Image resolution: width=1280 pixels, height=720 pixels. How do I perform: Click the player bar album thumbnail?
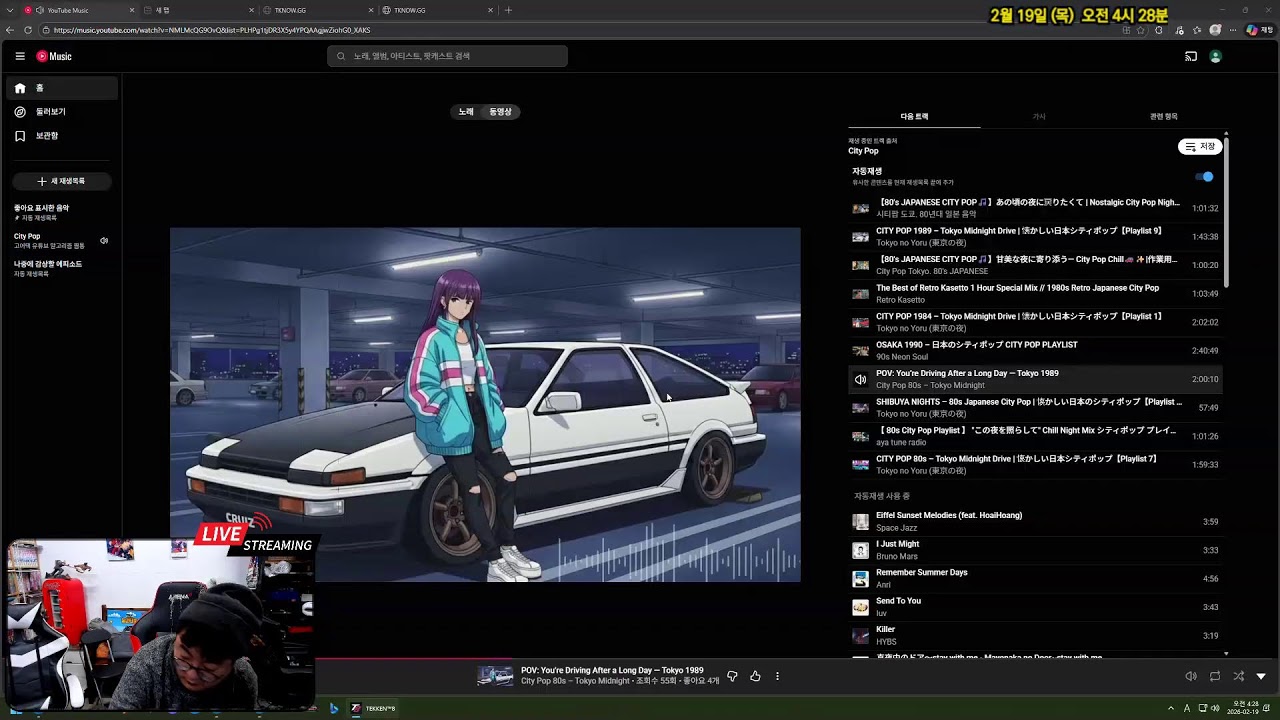click(x=495, y=677)
